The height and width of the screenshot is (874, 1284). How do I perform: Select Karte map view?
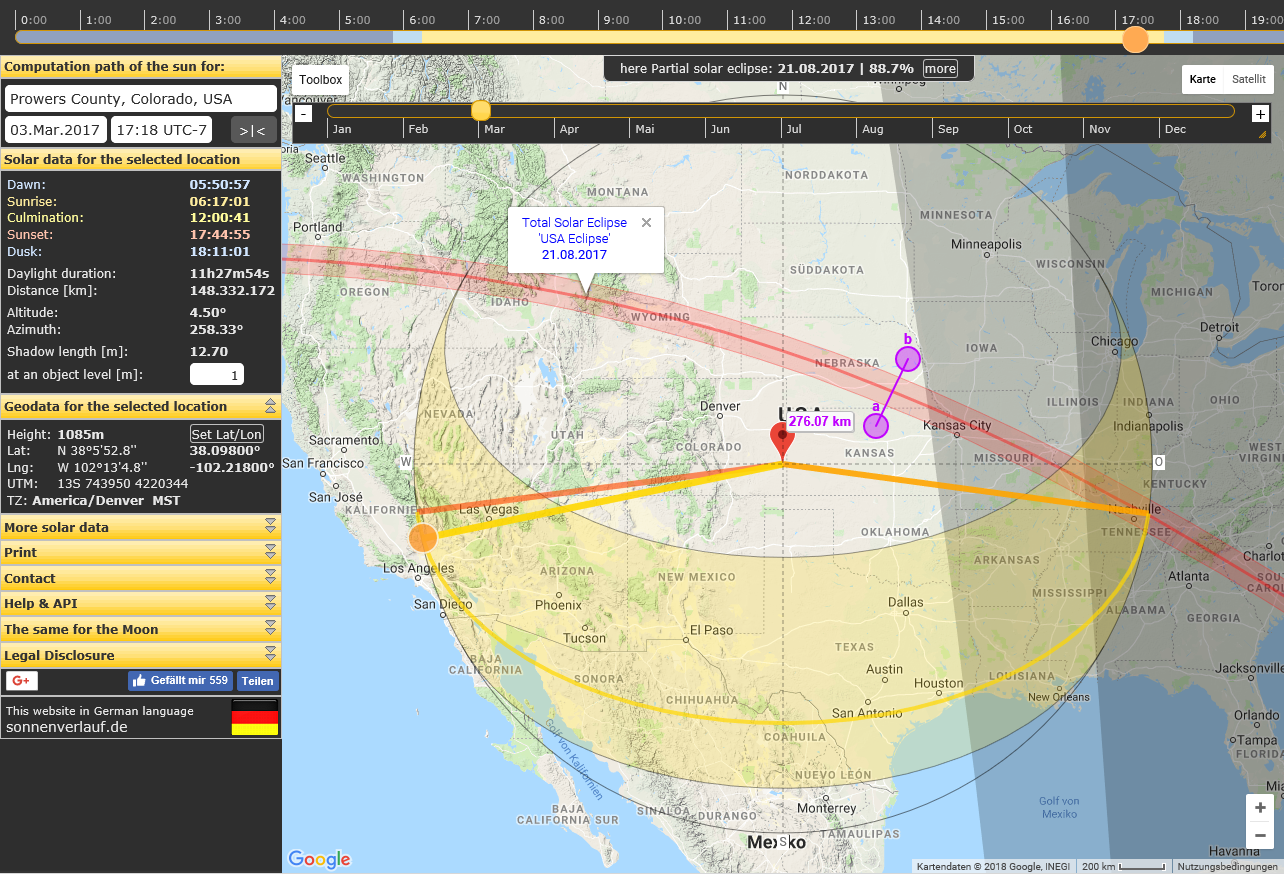(1203, 79)
